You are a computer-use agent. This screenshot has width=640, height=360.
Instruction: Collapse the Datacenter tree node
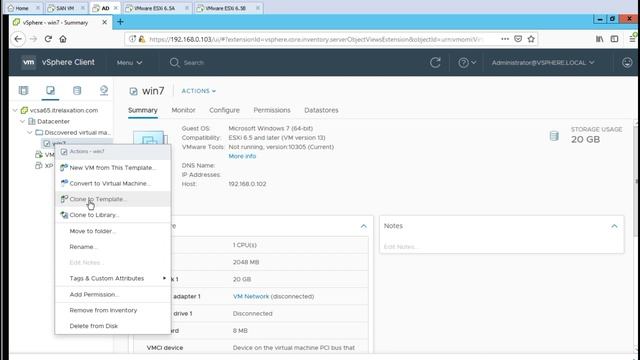(22, 121)
